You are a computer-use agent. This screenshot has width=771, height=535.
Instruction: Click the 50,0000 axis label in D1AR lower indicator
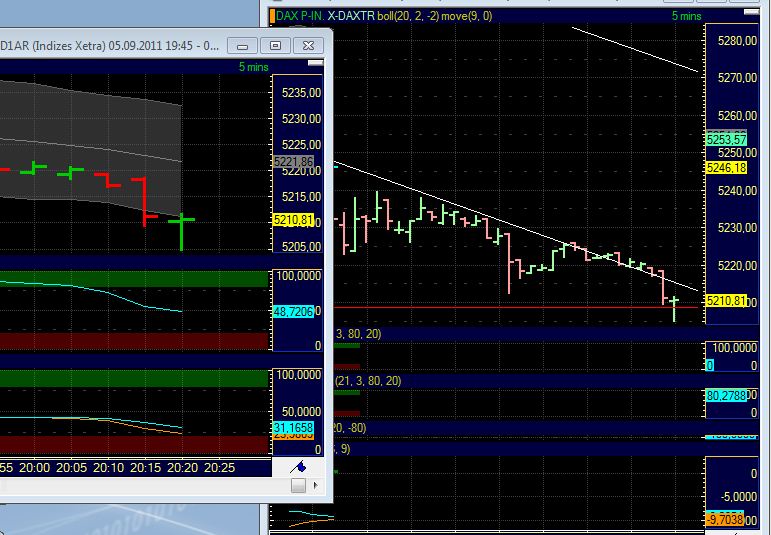point(301,411)
